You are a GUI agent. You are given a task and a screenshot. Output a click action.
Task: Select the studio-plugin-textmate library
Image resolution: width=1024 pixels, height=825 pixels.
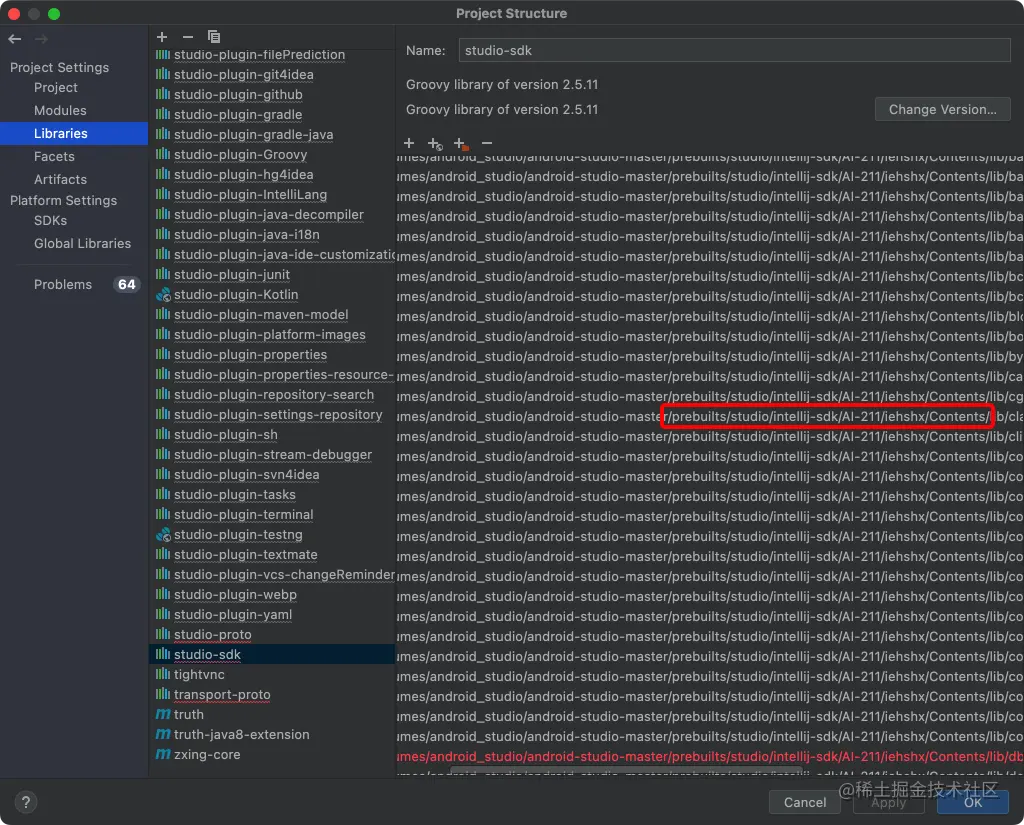tap(245, 555)
